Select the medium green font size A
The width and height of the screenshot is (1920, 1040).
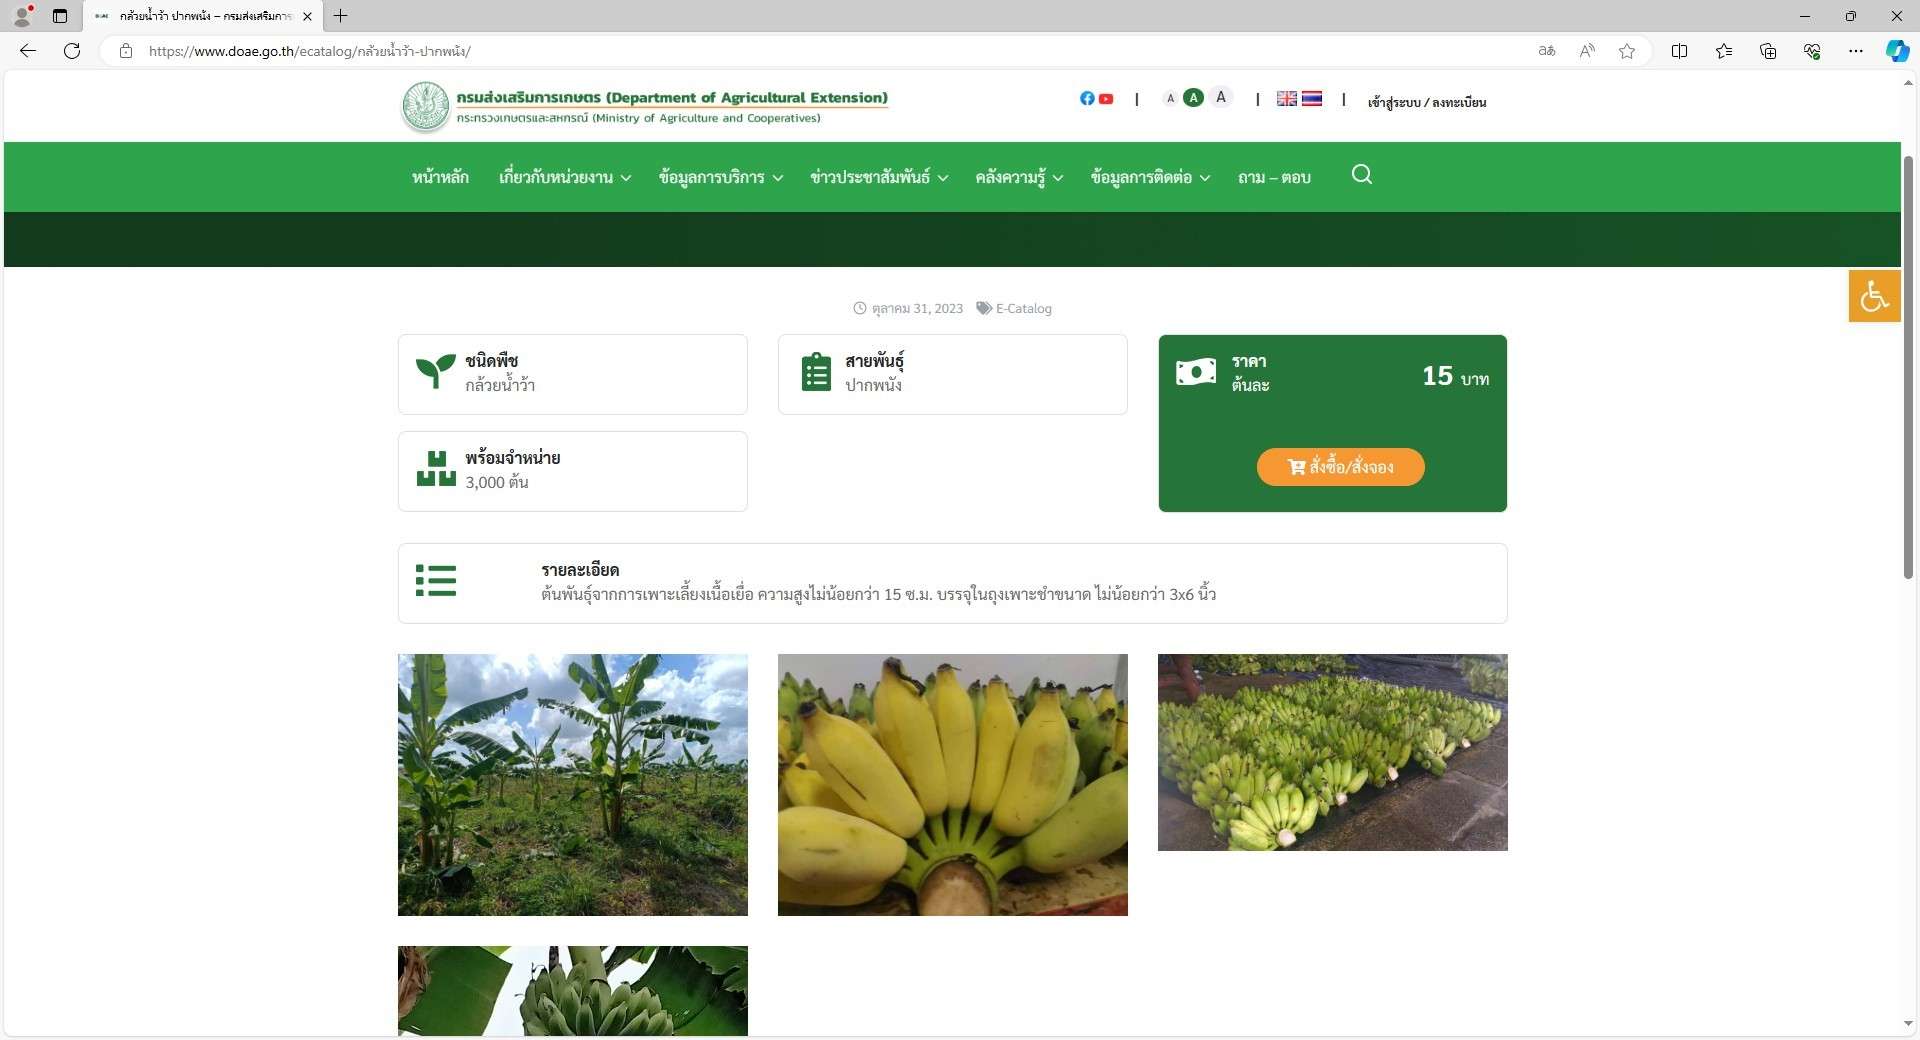(x=1193, y=98)
